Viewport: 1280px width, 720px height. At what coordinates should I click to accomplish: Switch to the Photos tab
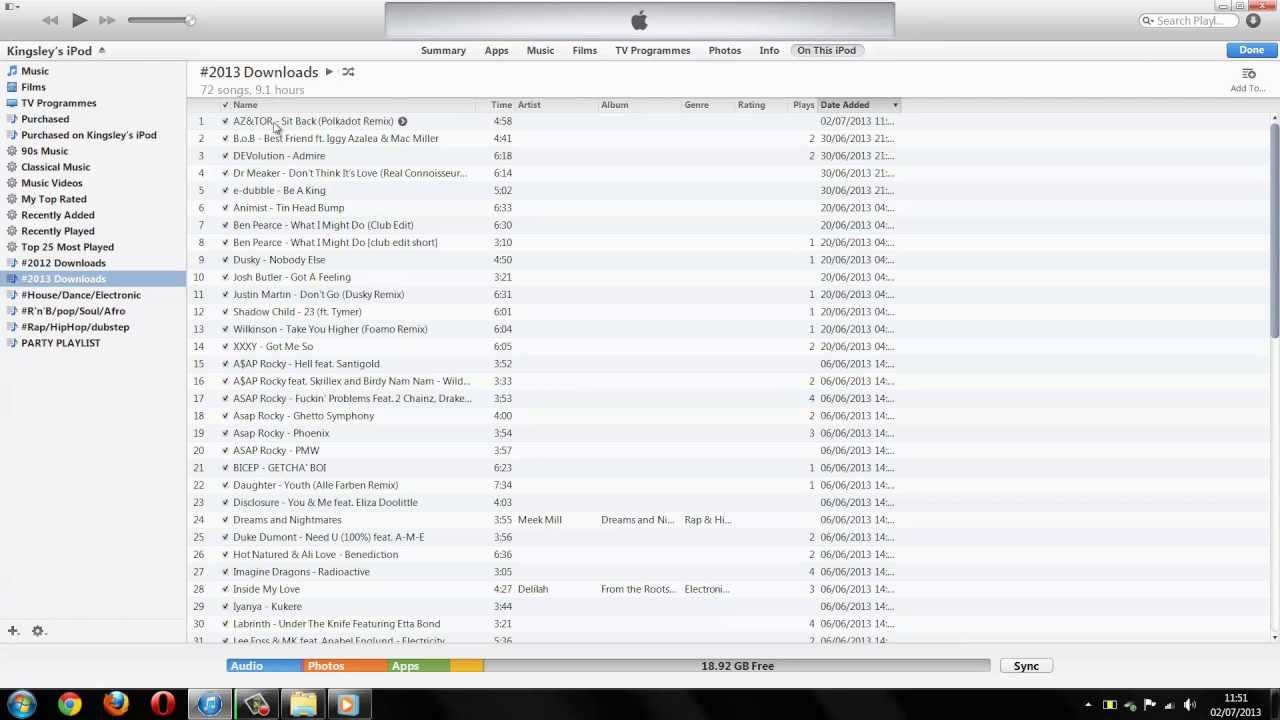724,50
